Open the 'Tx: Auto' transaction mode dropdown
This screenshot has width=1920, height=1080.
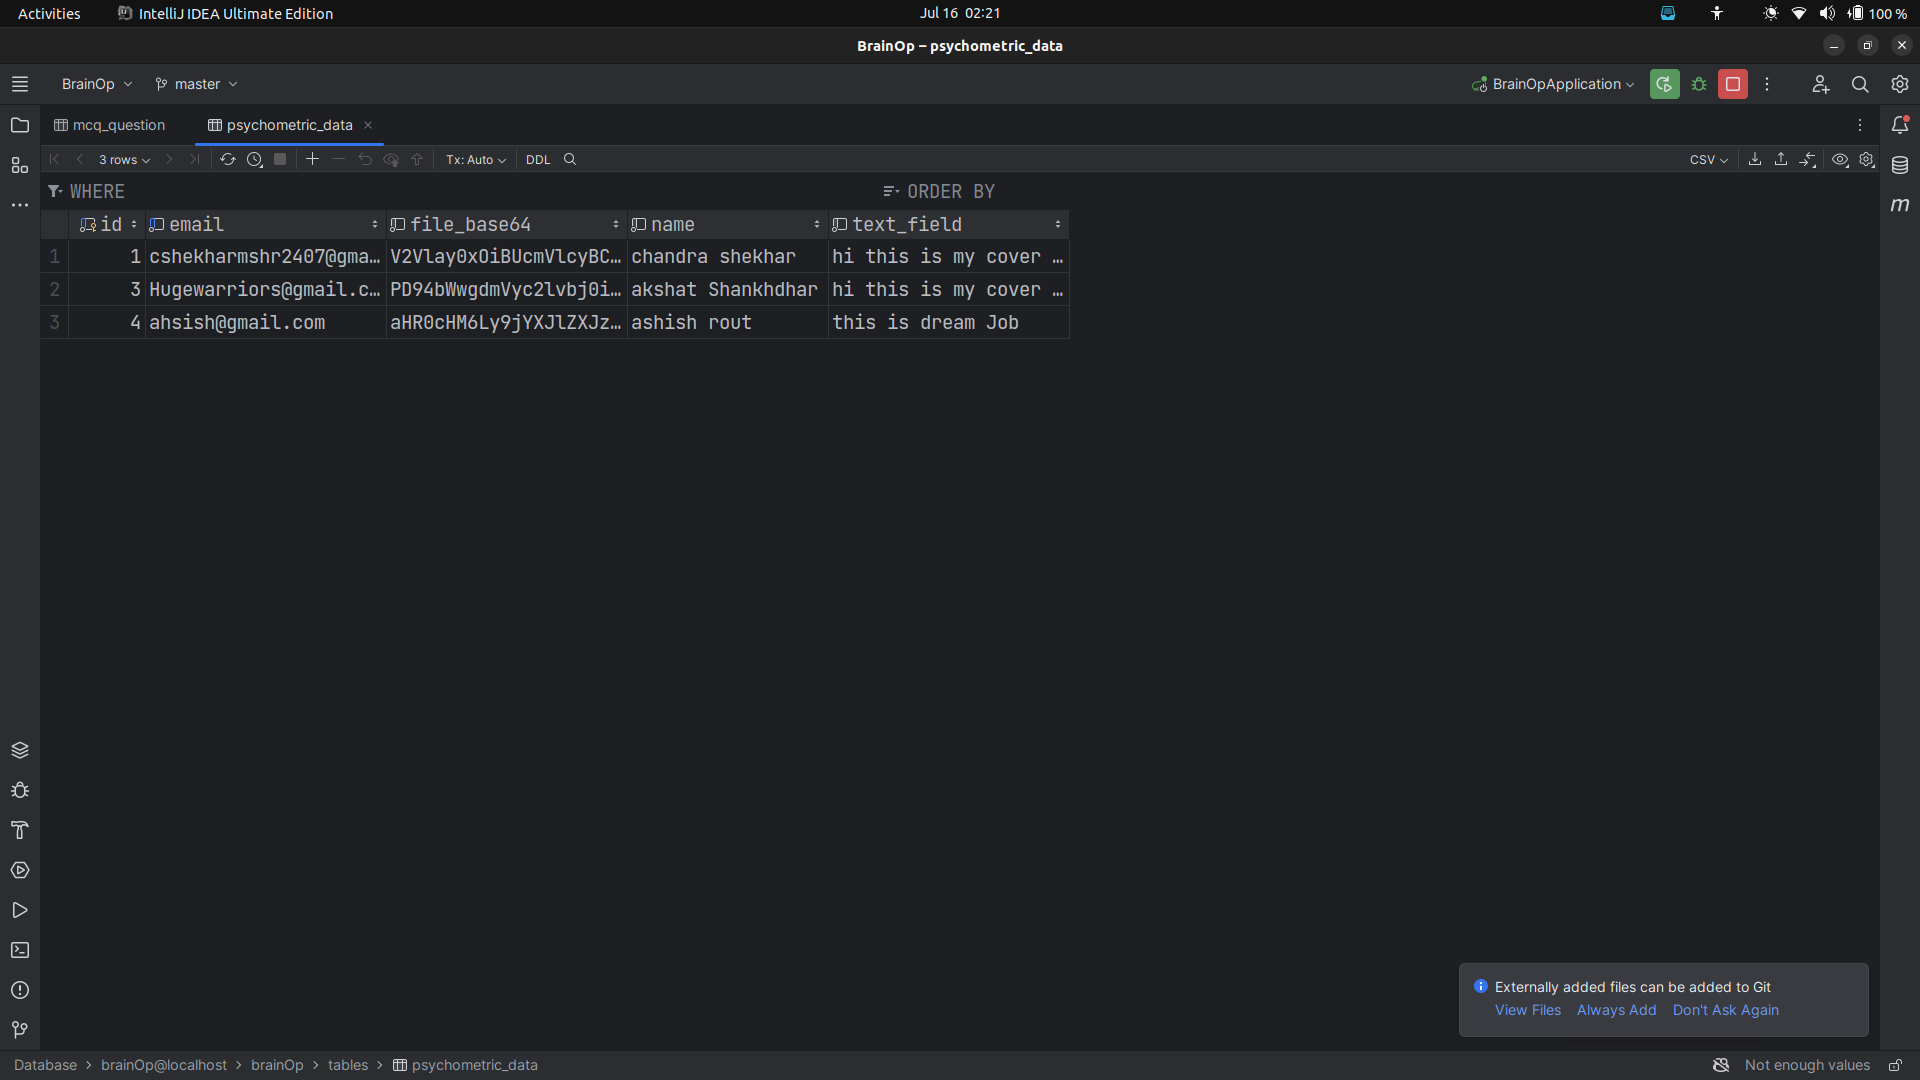pyautogui.click(x=474, y=159)
